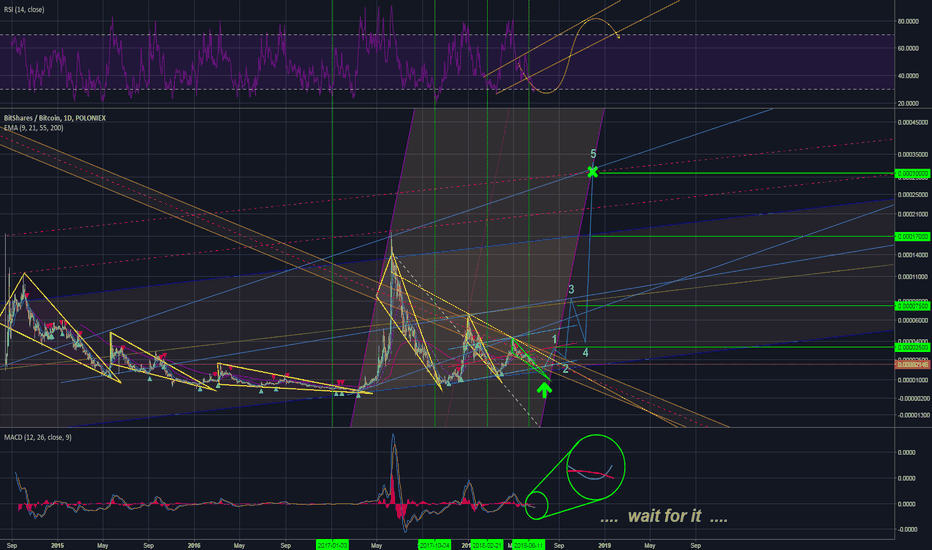Click the -0.00001300 price axis value
This screenshot has height=550, width=932.
coord(912,415)
